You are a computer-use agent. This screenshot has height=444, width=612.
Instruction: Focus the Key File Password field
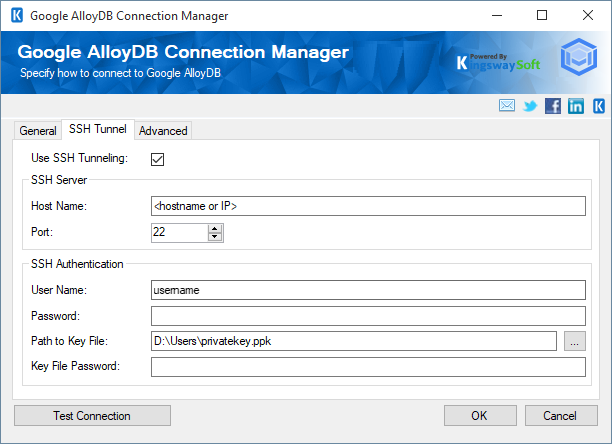click(x=368, y=367)
